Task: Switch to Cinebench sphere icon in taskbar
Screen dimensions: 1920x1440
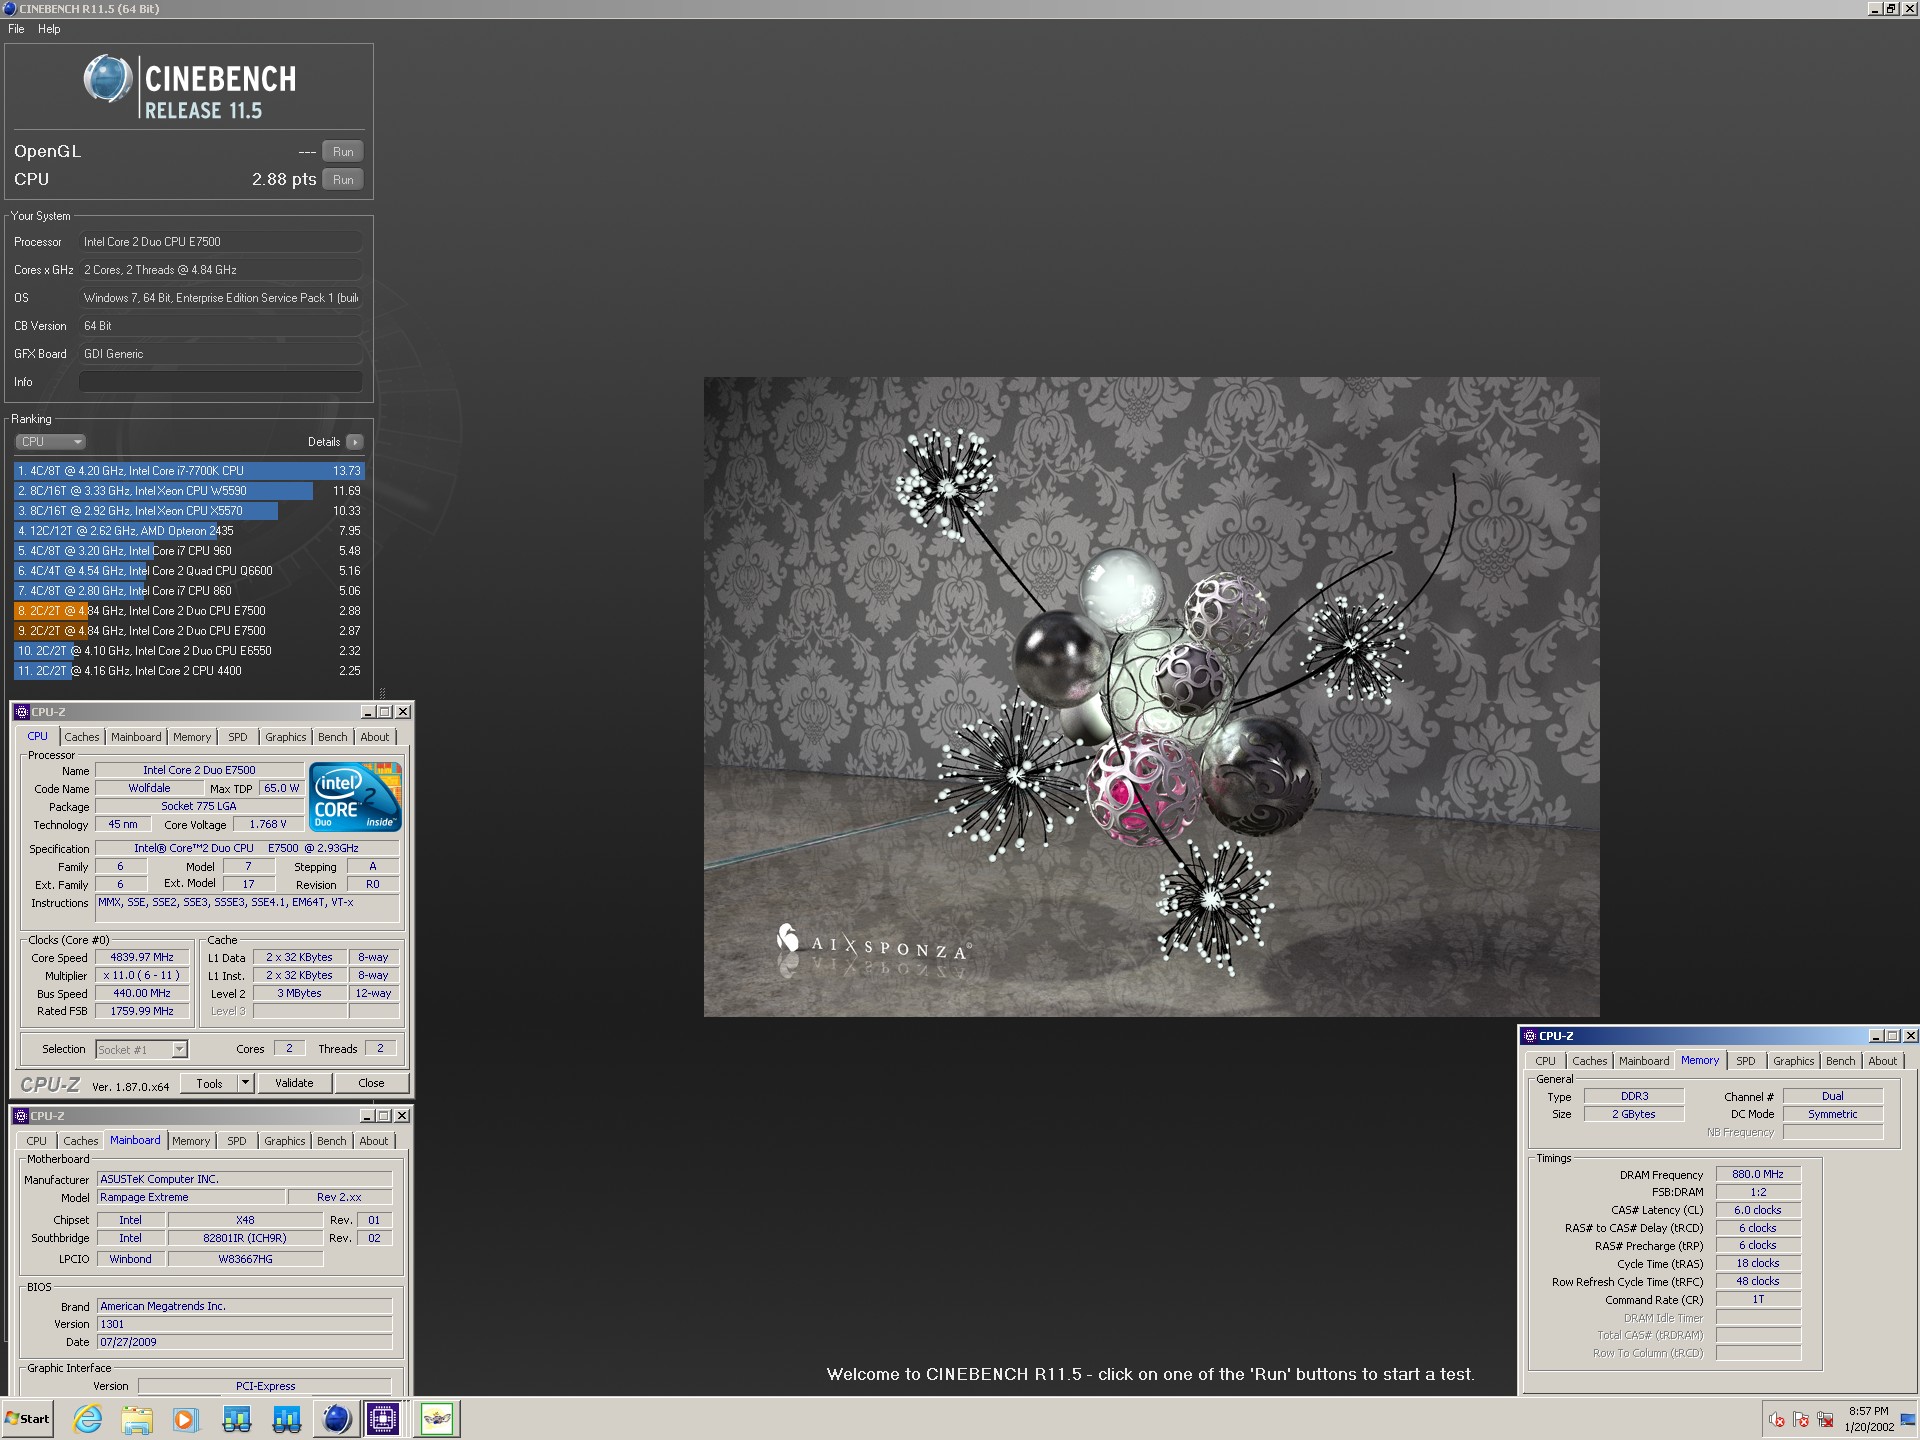Action: tap(337, 1418)
